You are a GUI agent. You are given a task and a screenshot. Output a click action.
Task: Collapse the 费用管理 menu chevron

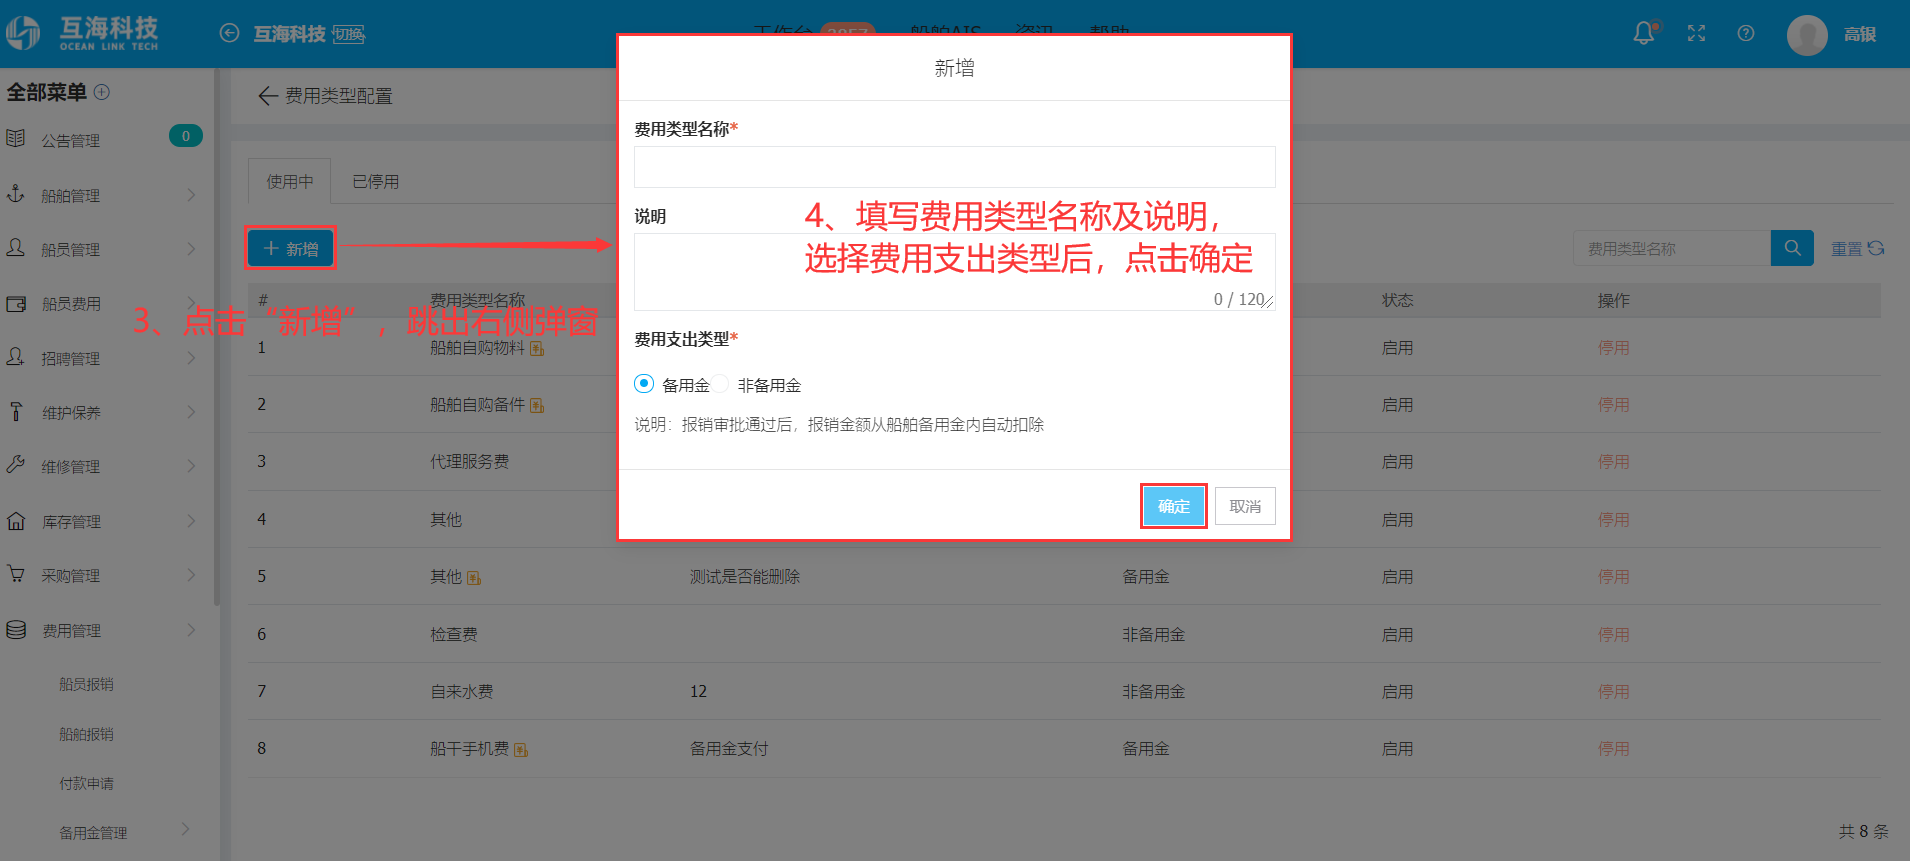tap(191, 629)
